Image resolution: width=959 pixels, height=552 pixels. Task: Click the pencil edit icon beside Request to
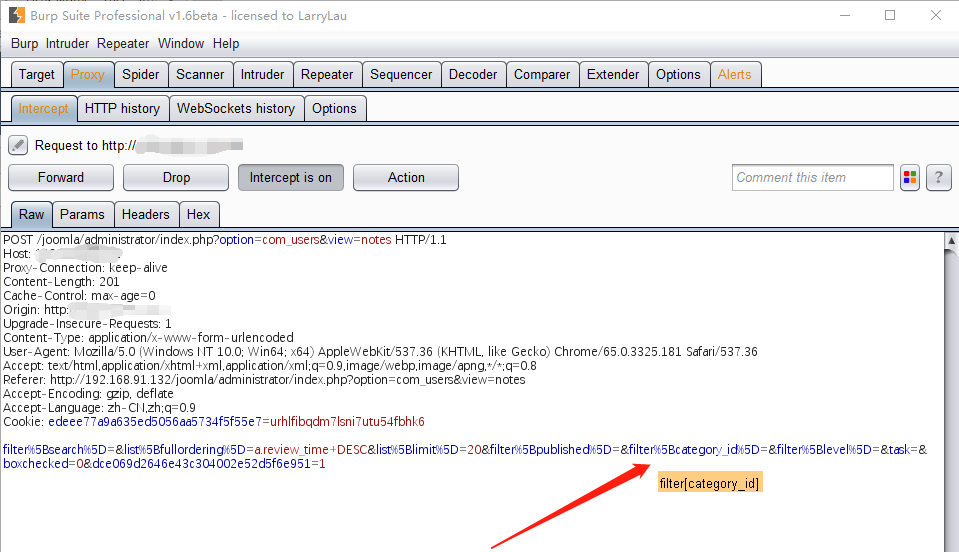(x=18, y=145)
